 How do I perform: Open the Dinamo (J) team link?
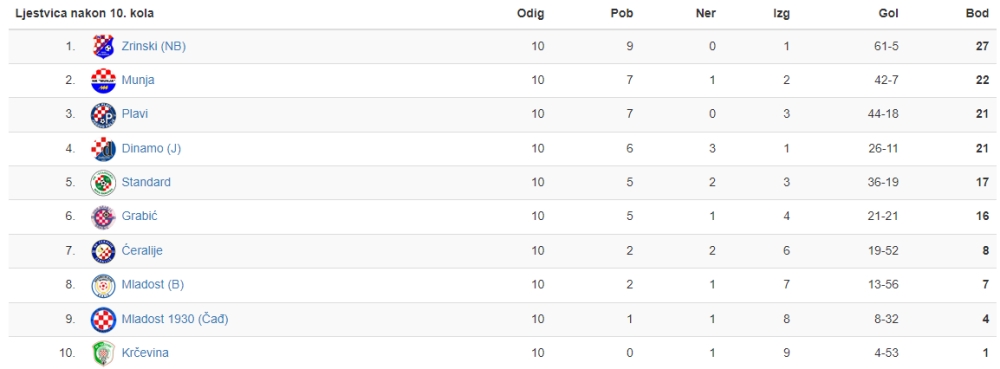point(151,148)
